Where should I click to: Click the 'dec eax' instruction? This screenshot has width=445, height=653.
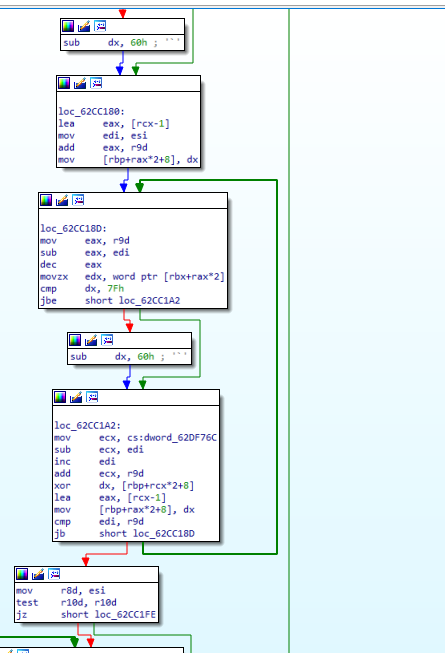point(71,265)
